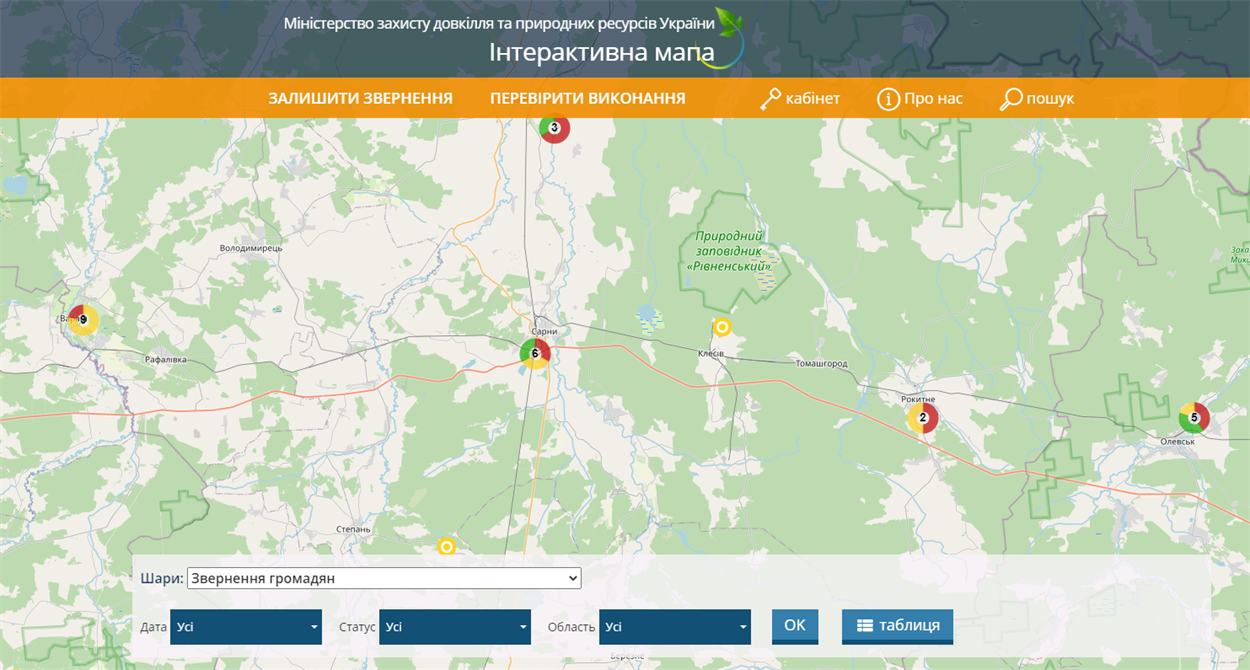Open the Дата filter dropdown
This screenshot has height=670, width=1250.
tap(246, 627)
